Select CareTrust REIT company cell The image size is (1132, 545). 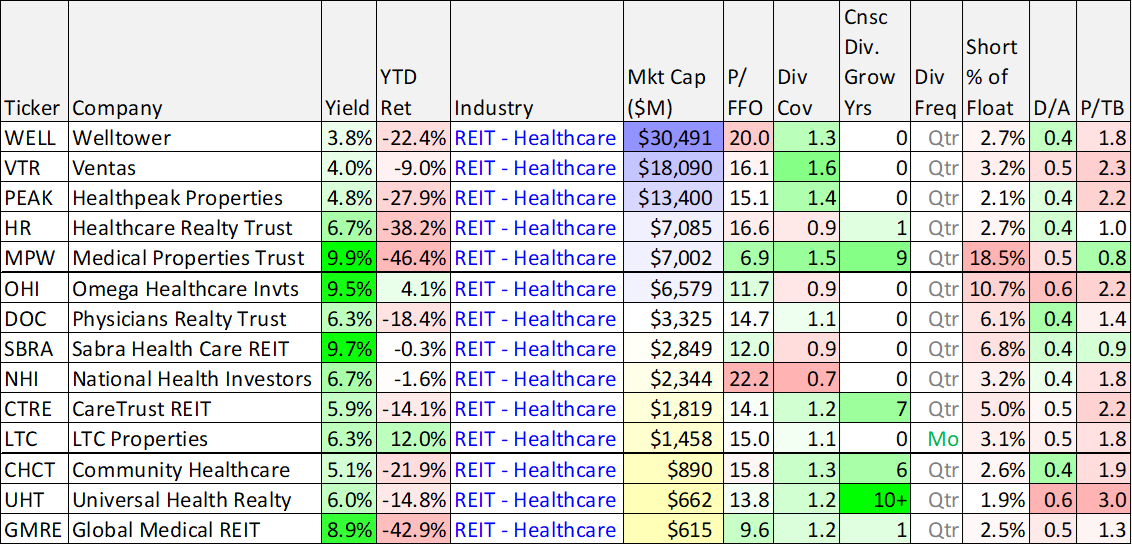click(x=195, y=409)
